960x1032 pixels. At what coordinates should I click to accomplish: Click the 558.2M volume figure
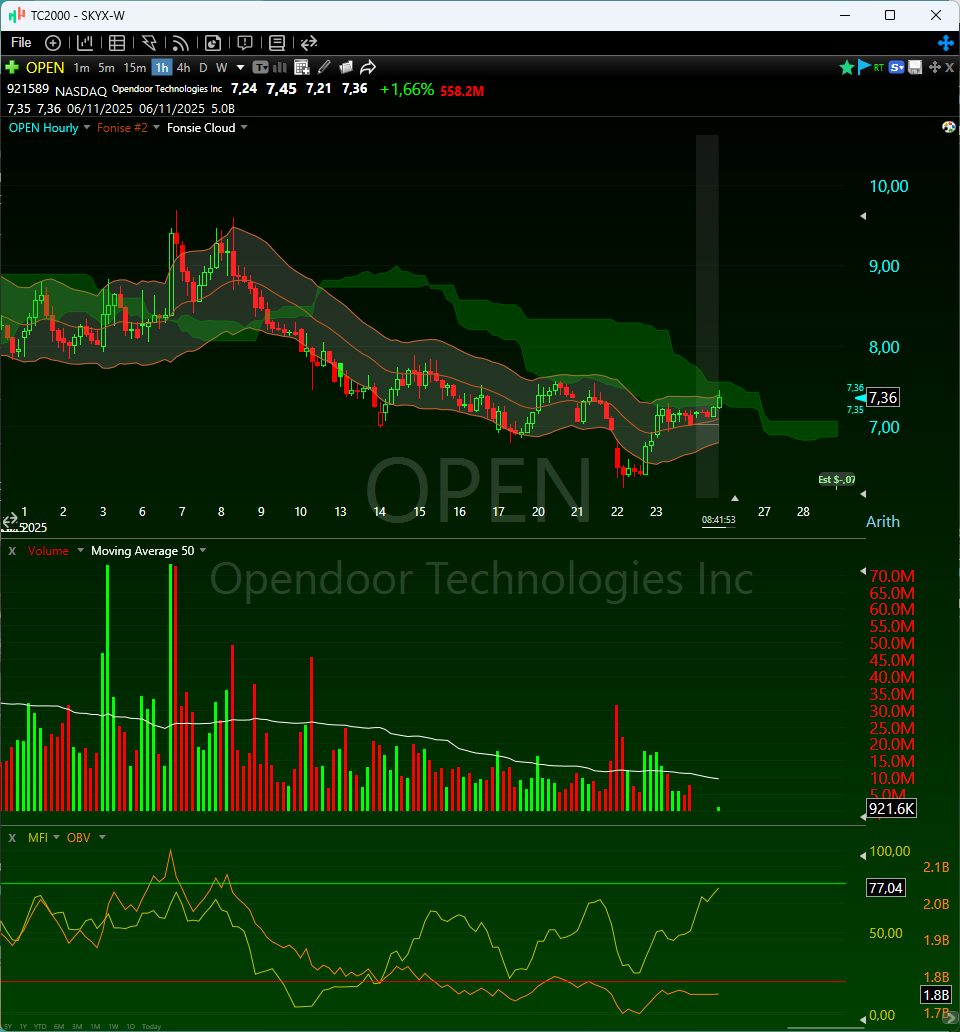[462, 91]
